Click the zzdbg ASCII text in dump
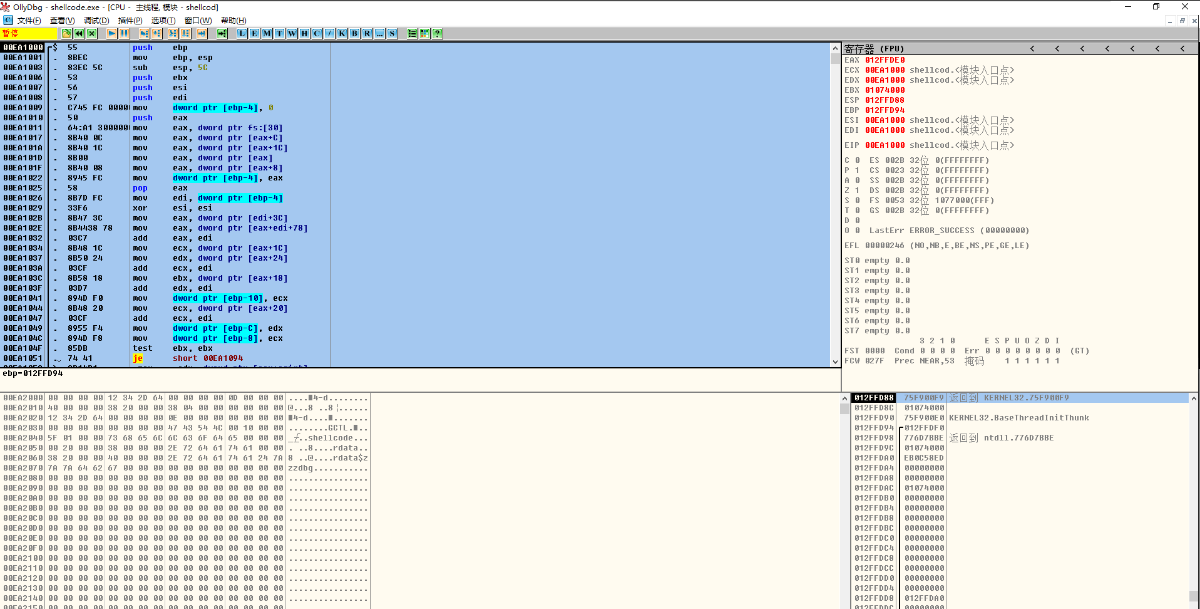 [x=301, y=467]
